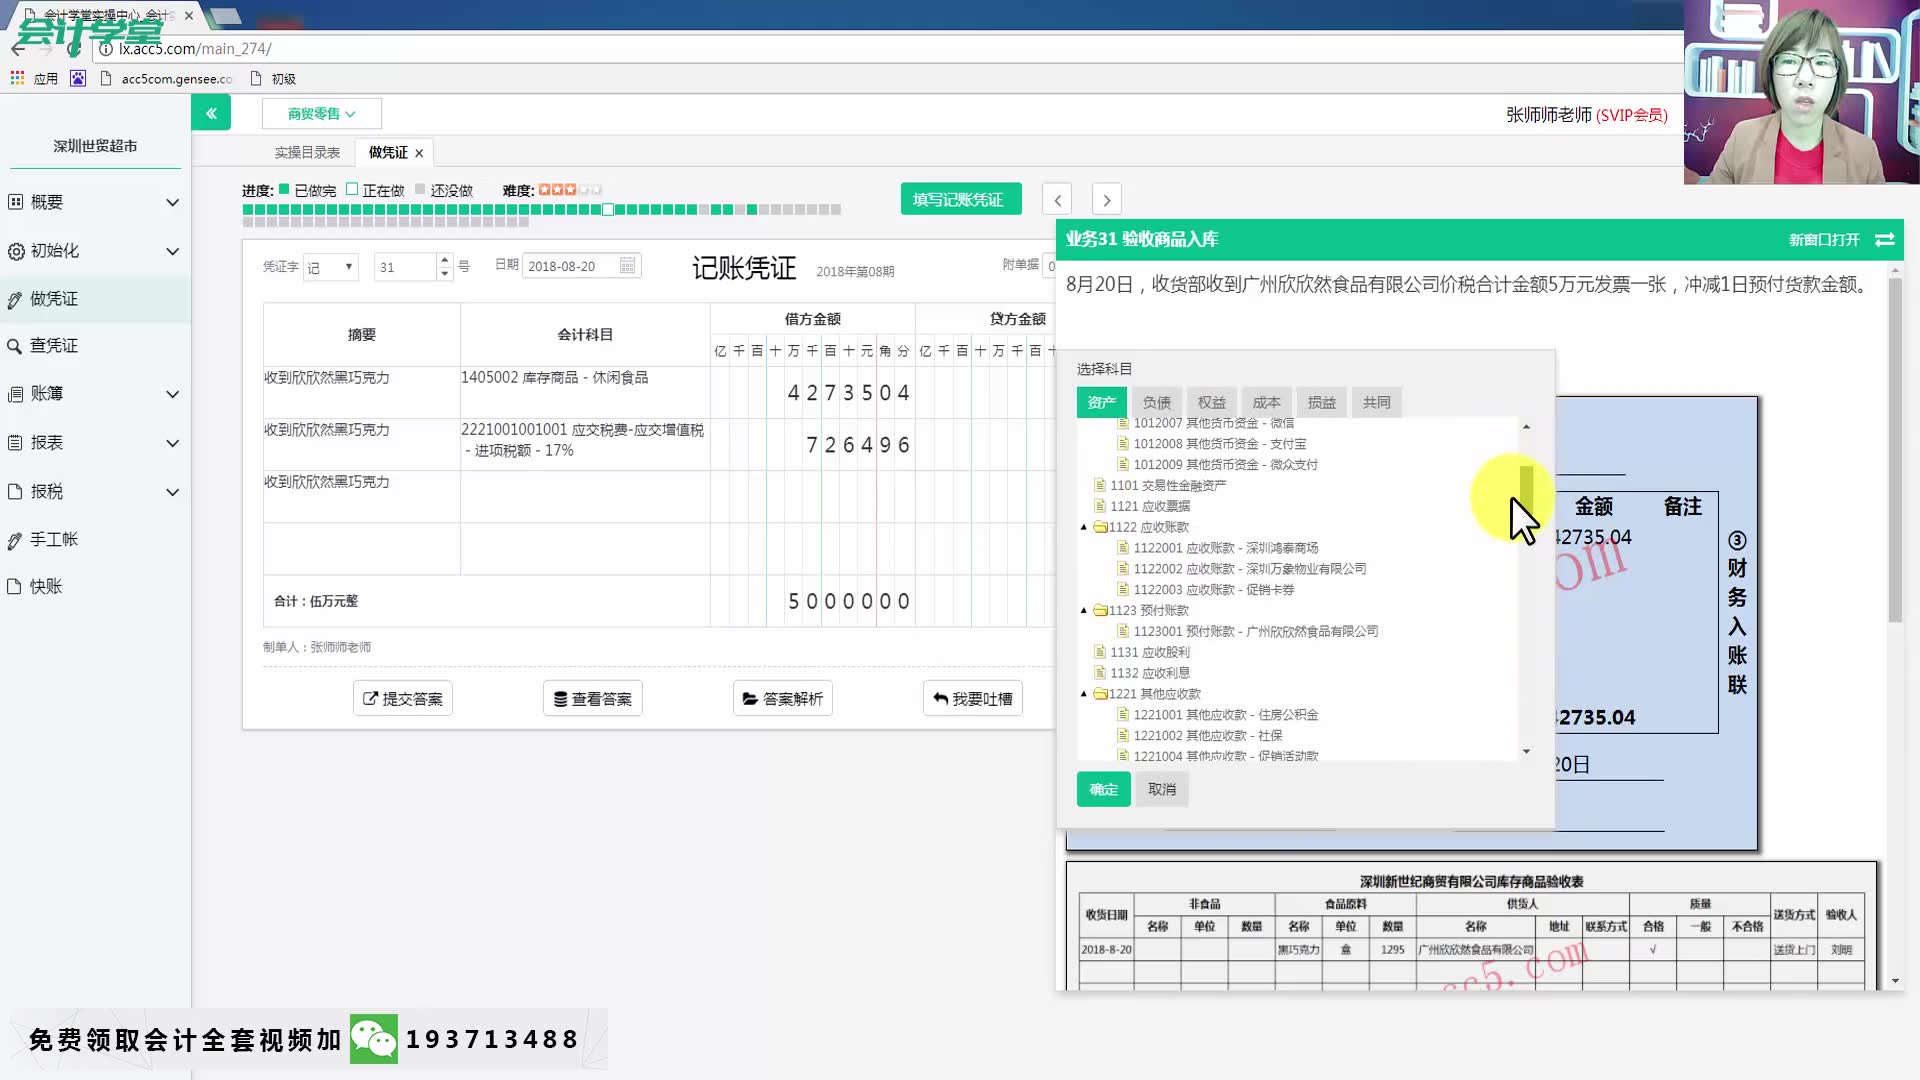Viewport: 1920px width, 1080px height.
Task: Click swap icon beside 新窗口打开
Action: tap(1884, 239)
